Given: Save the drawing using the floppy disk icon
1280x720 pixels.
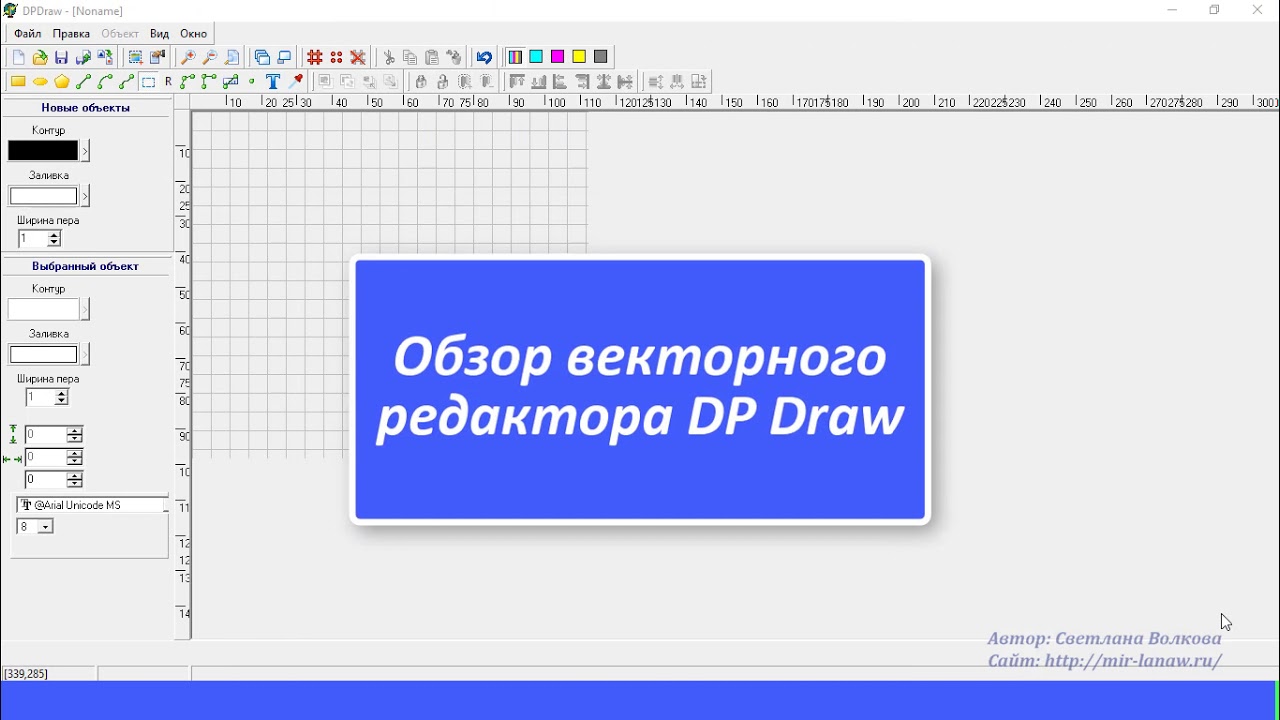Looking at the screenshot, I should tap(62, 58).
